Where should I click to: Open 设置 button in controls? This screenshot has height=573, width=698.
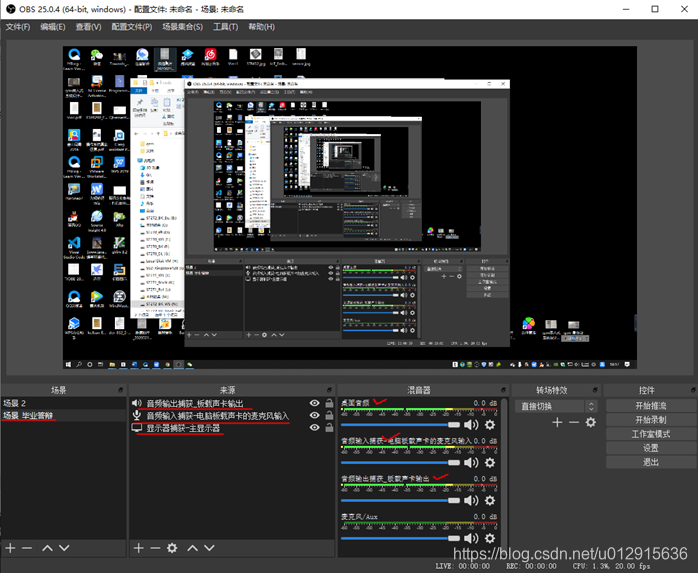point(650,448)
